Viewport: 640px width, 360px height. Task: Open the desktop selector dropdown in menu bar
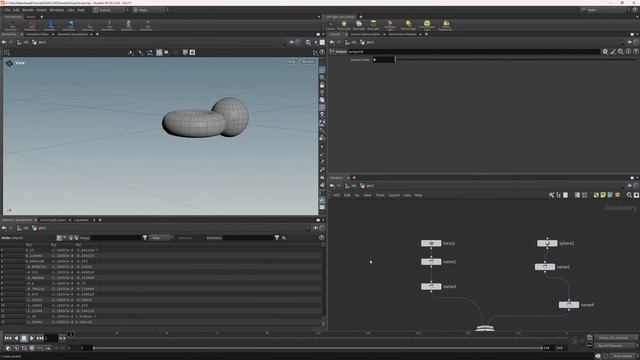(x=109, y=10)
